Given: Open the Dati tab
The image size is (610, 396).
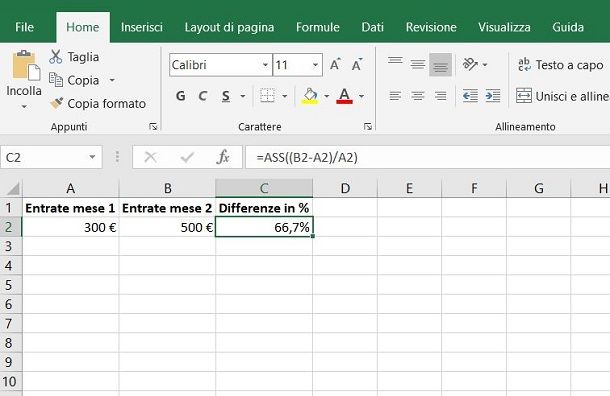Looking at the screenshot, I should [x=372, y=27].
